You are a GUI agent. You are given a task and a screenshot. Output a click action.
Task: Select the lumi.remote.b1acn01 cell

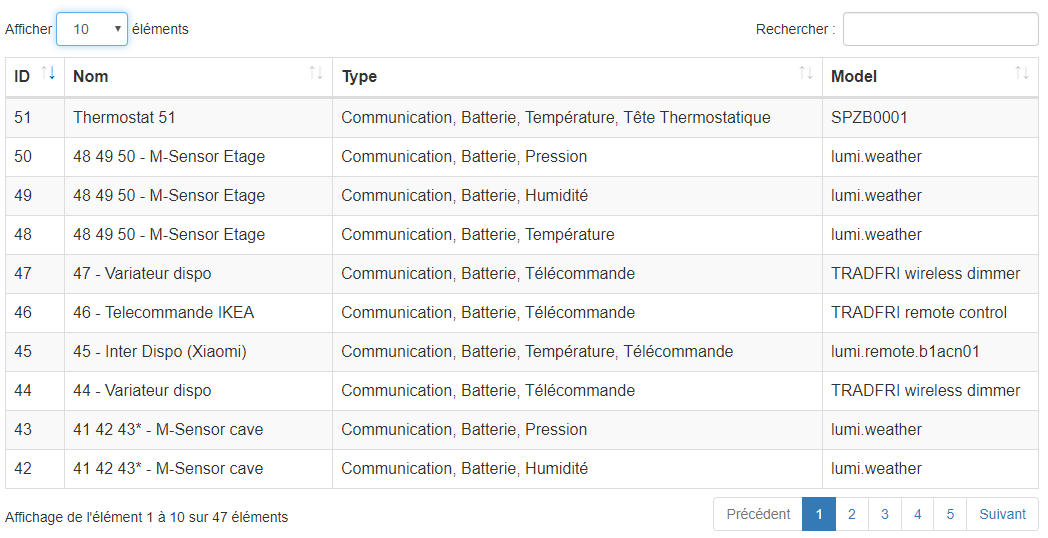[905, 351]
